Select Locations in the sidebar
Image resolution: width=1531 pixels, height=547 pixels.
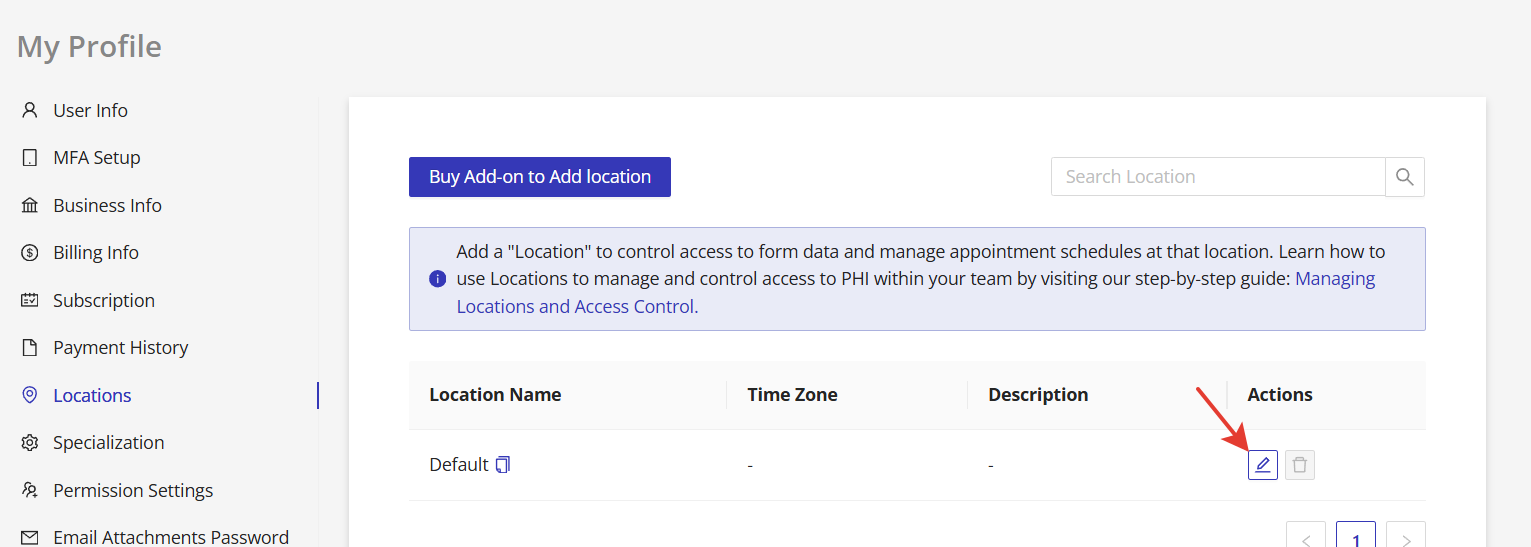coord(92,396)
